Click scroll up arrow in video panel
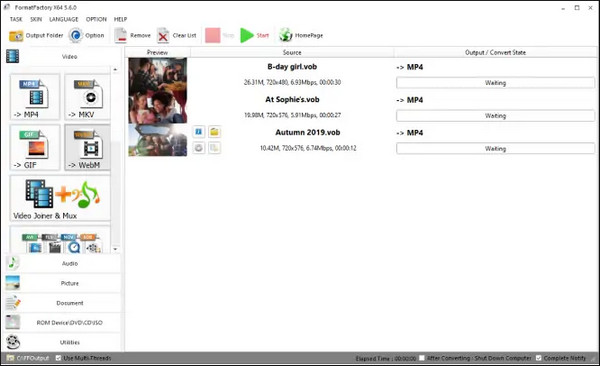Image resolution: width=600 pixels, height=366 pixels. [115, 70]
